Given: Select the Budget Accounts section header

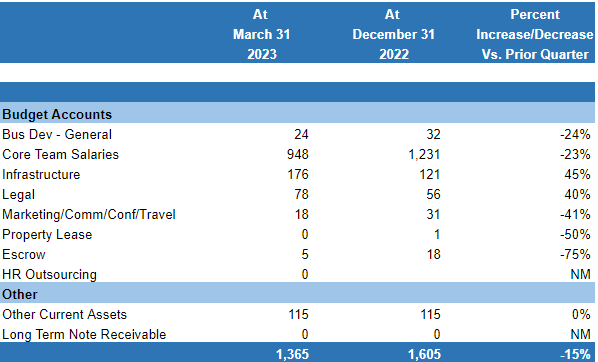Looking at the screenshot, I should pyautogui.click(x=57, y=114).
